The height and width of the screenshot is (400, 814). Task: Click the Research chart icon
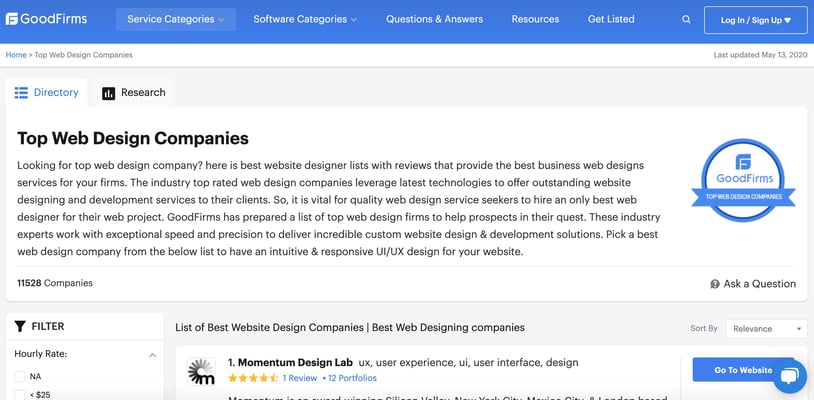point(108,93)
